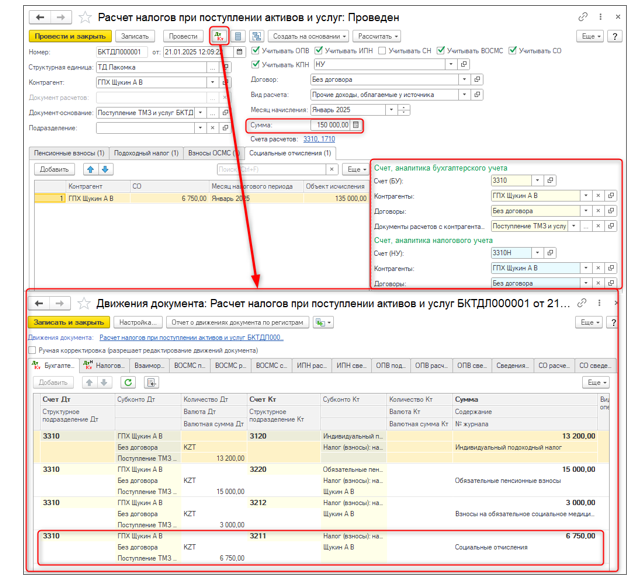Go back in Движения документа window
643x583 pixels.
[x=39, y=303]
